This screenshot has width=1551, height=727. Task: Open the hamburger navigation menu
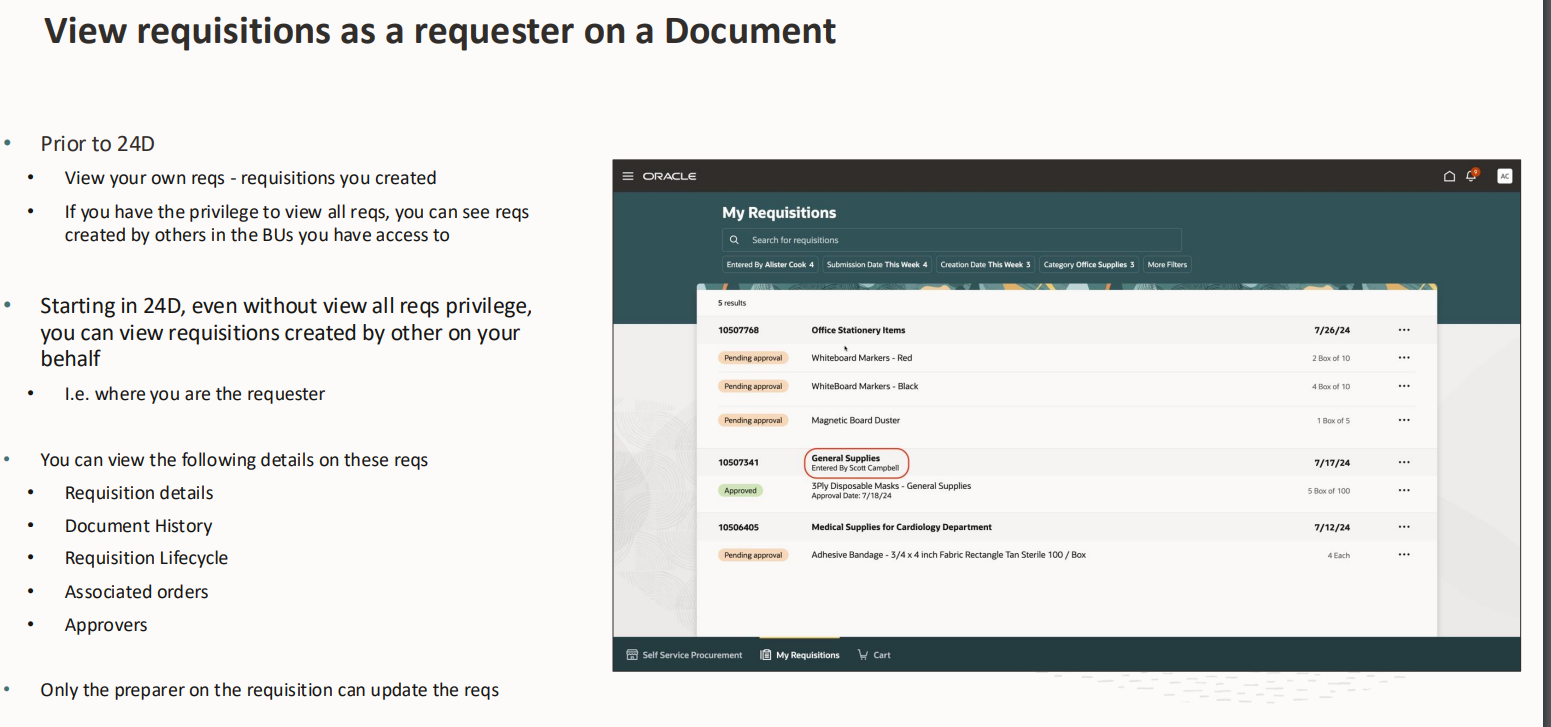pos(628,175)
